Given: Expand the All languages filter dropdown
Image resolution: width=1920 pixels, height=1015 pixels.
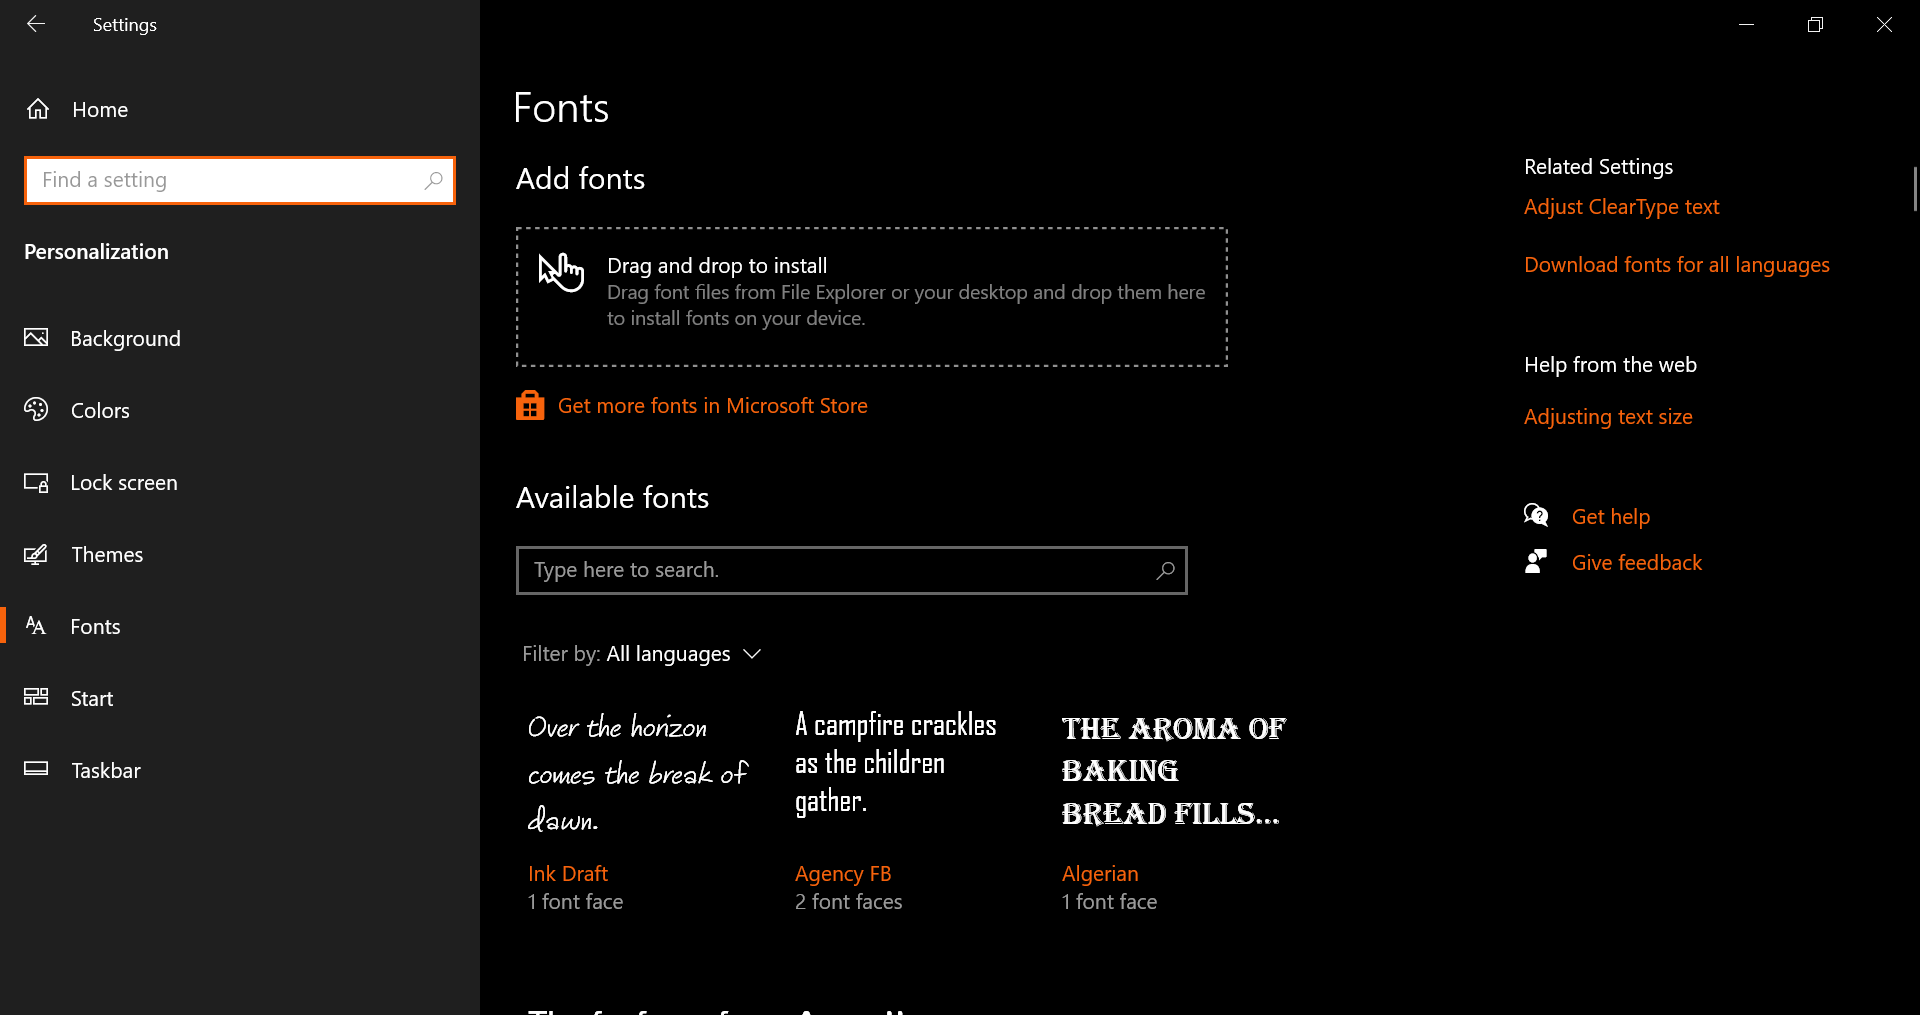Looking at the screenshot, I should click(x=684, y=654).
